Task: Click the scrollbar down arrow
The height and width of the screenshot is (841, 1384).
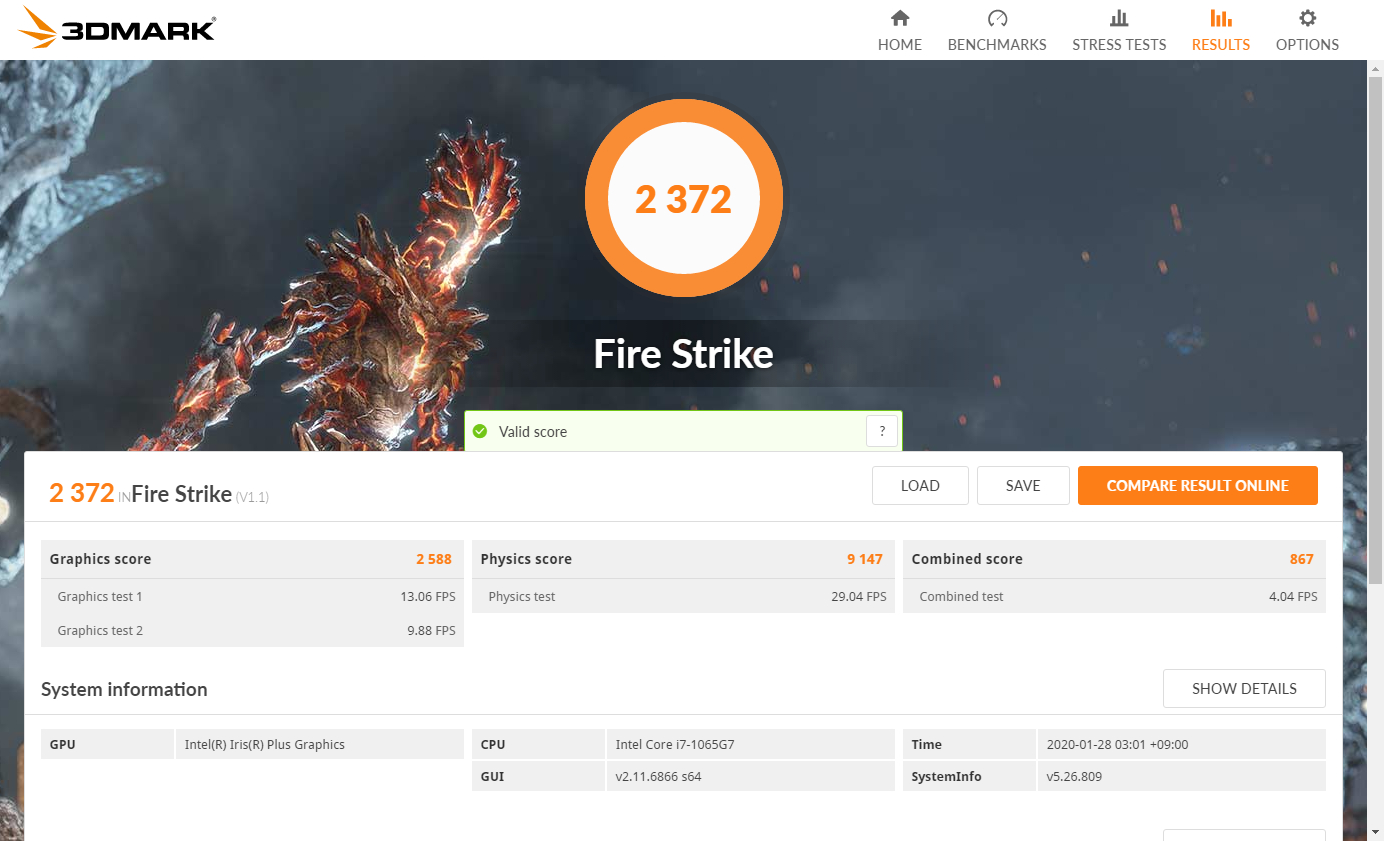Action: click(x=1376, y=832)
